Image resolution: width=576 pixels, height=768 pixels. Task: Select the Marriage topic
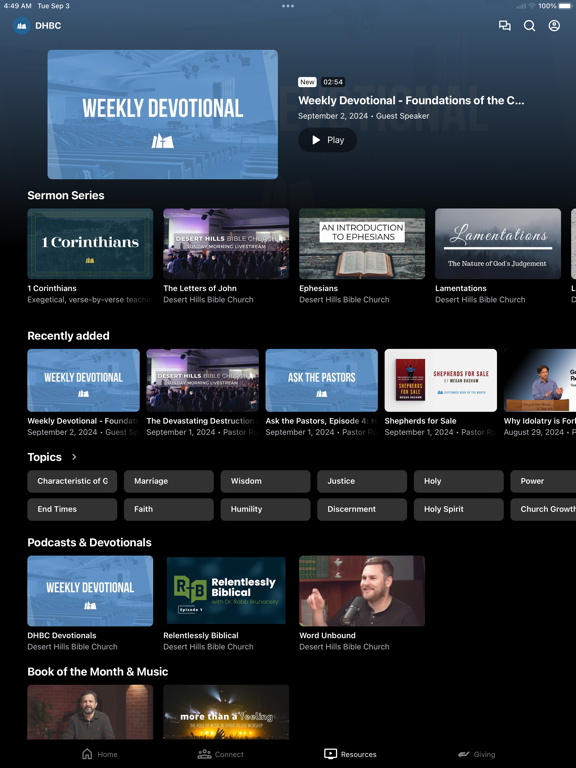pos(168,481)
